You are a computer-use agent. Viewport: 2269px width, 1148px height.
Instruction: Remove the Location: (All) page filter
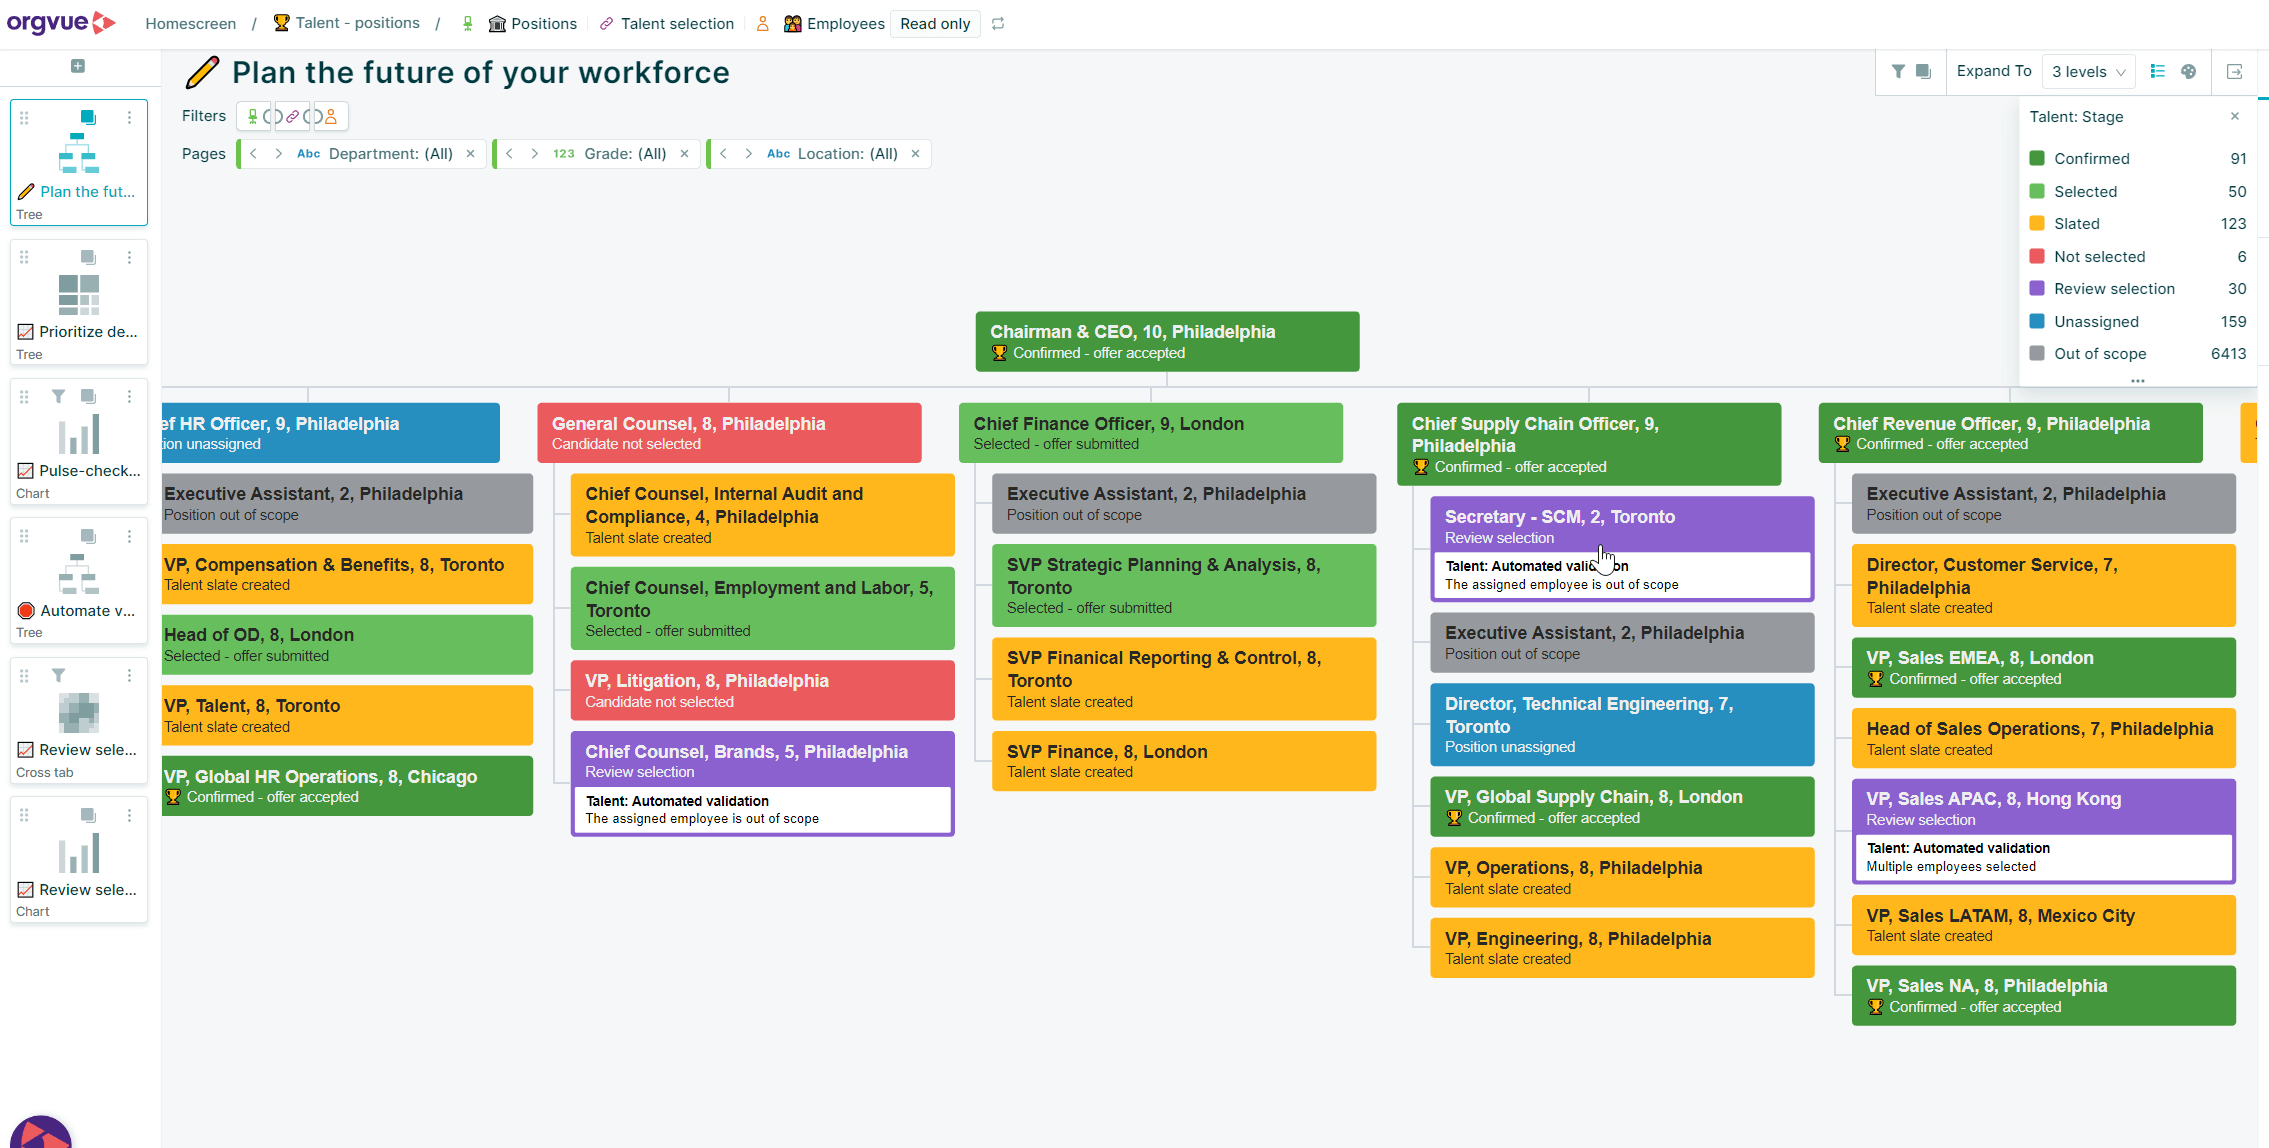[x=915, y=153]
